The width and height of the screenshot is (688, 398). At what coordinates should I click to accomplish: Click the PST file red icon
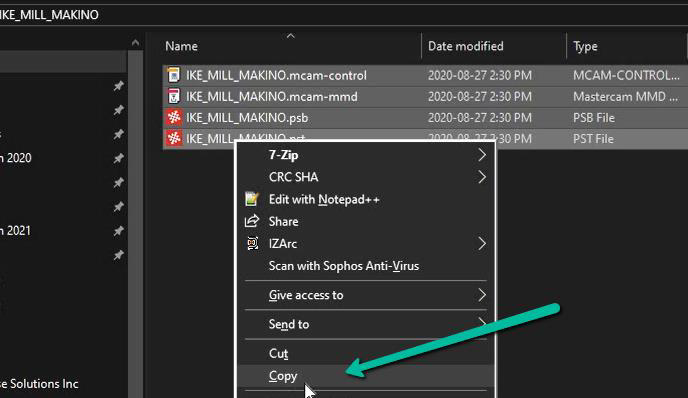pos(174,138)
